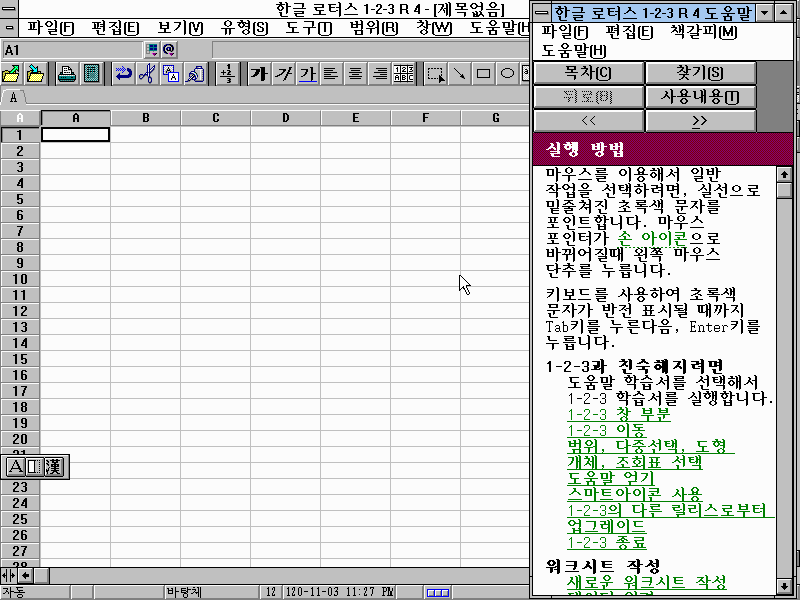
Task: Open Help window control menu box
Action: click(x=541, y=12)
